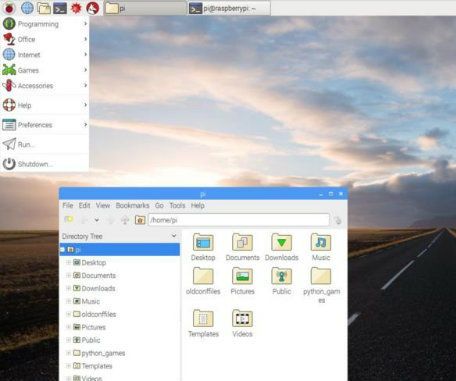The image size is (456, 381).
Task: Select oldconffiles in the directory tree
Action: (99, 314)
